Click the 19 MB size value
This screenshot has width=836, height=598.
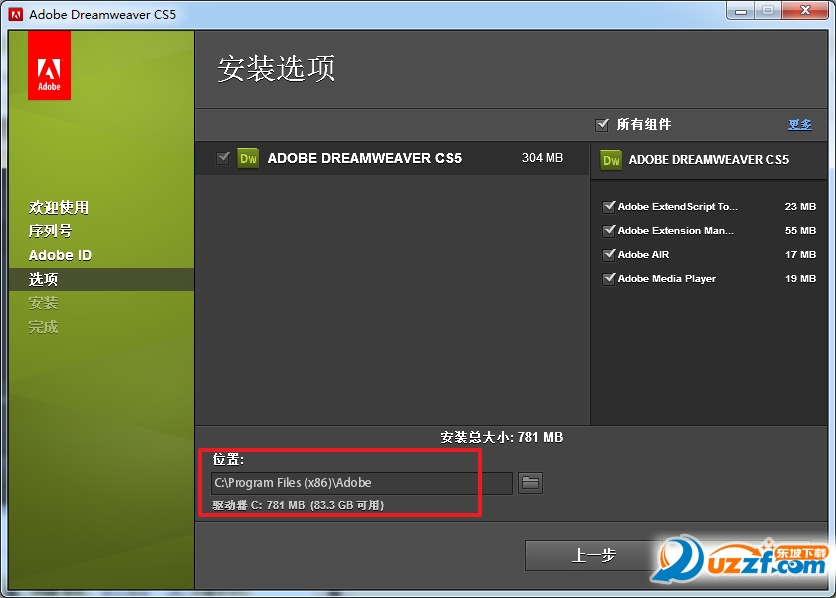(x=800, y=279)
